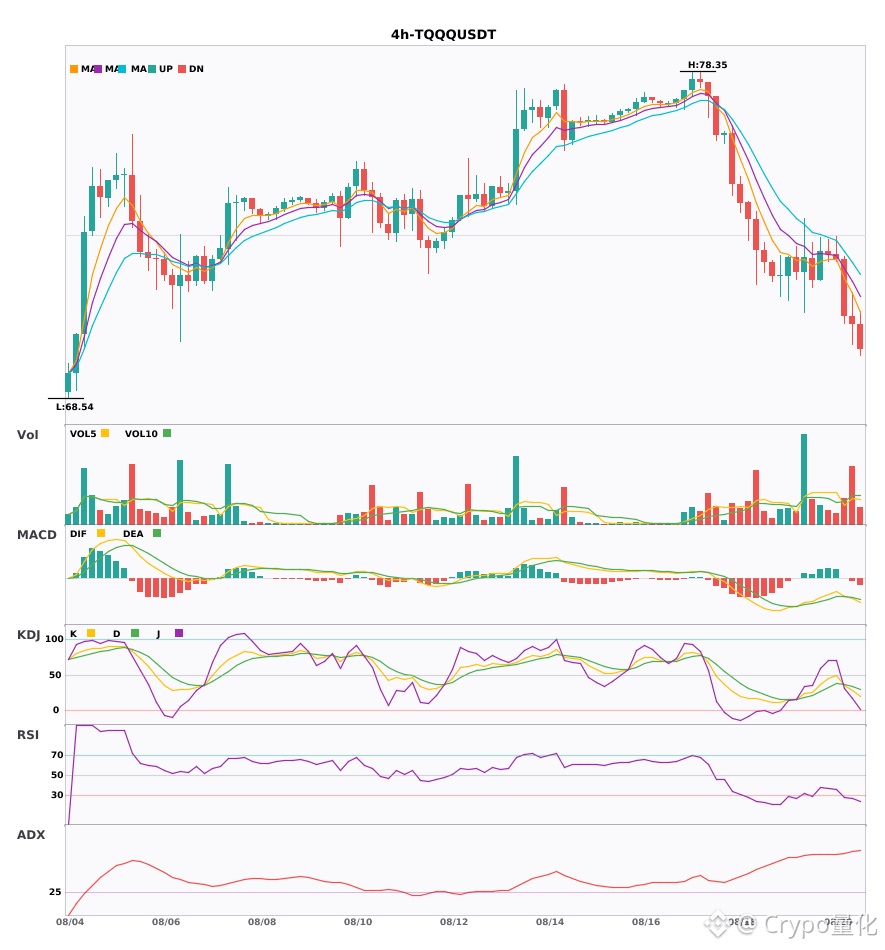
Task: Click the green swatch next to VOL10
Action: coord(167,433)
